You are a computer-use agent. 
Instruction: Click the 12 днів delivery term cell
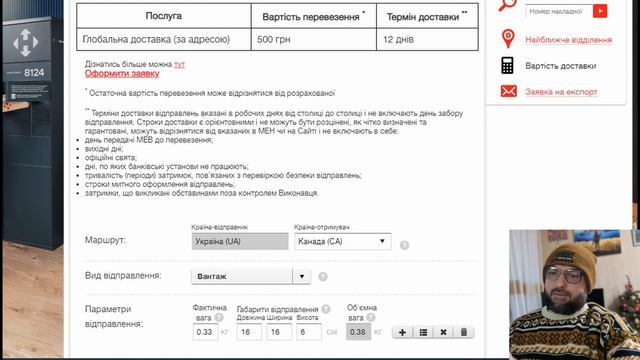point(427,40)
